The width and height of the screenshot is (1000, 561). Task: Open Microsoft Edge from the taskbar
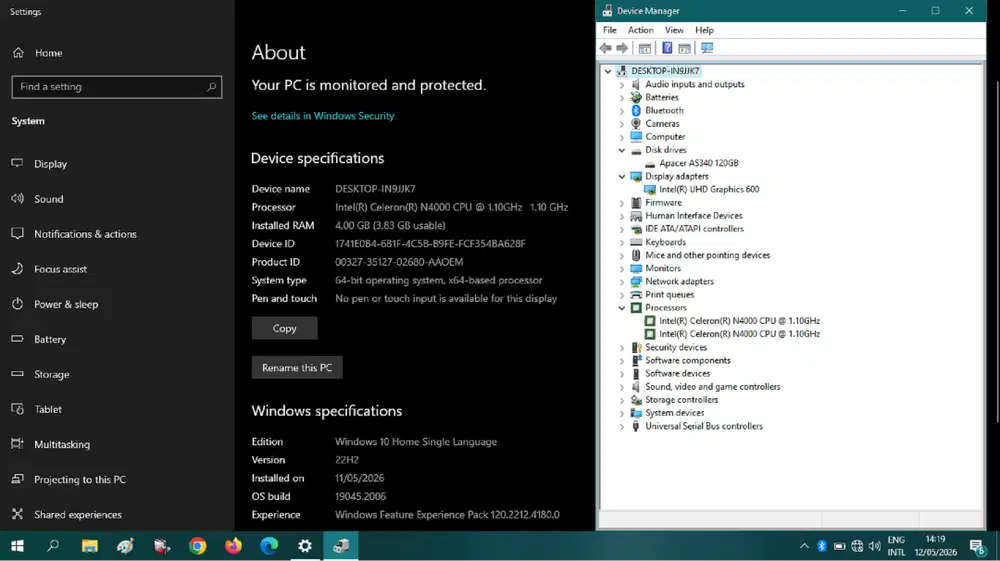click(269, 546)
